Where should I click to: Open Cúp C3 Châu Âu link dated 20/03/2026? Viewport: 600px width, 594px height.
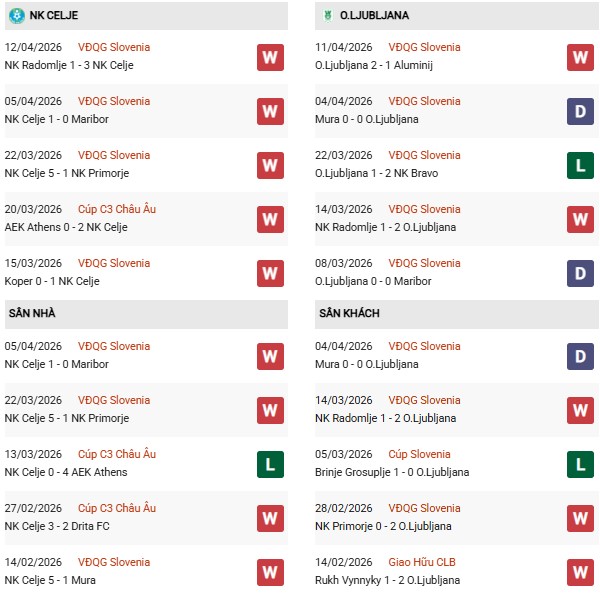click(117, 209)
